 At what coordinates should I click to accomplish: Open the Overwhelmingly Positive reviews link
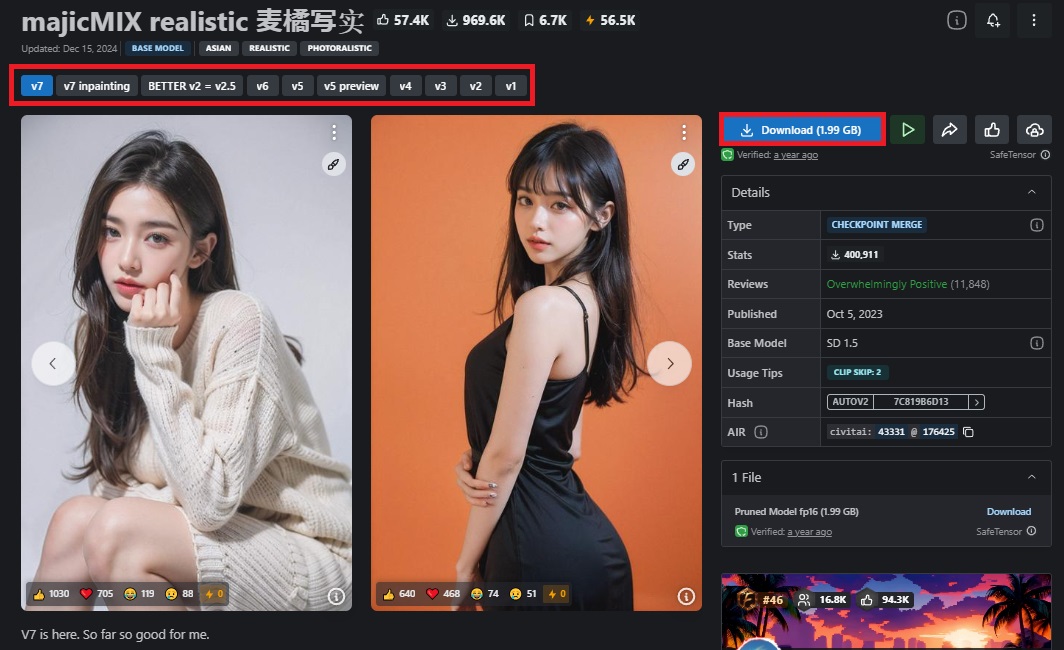tap(888, 284)
